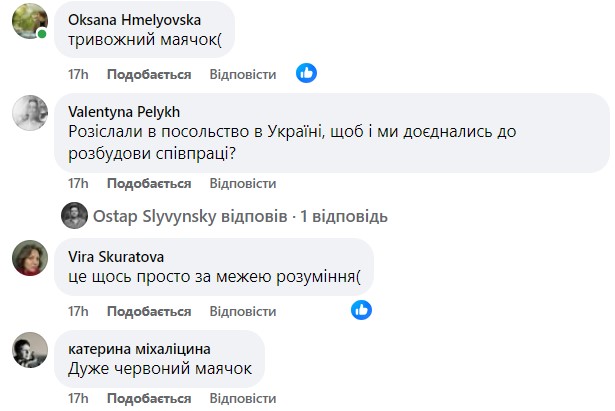This screenshot has height=411, width=615.
Task: Like катерина міхаліцина's comment via Подобається
Action: 149,400
